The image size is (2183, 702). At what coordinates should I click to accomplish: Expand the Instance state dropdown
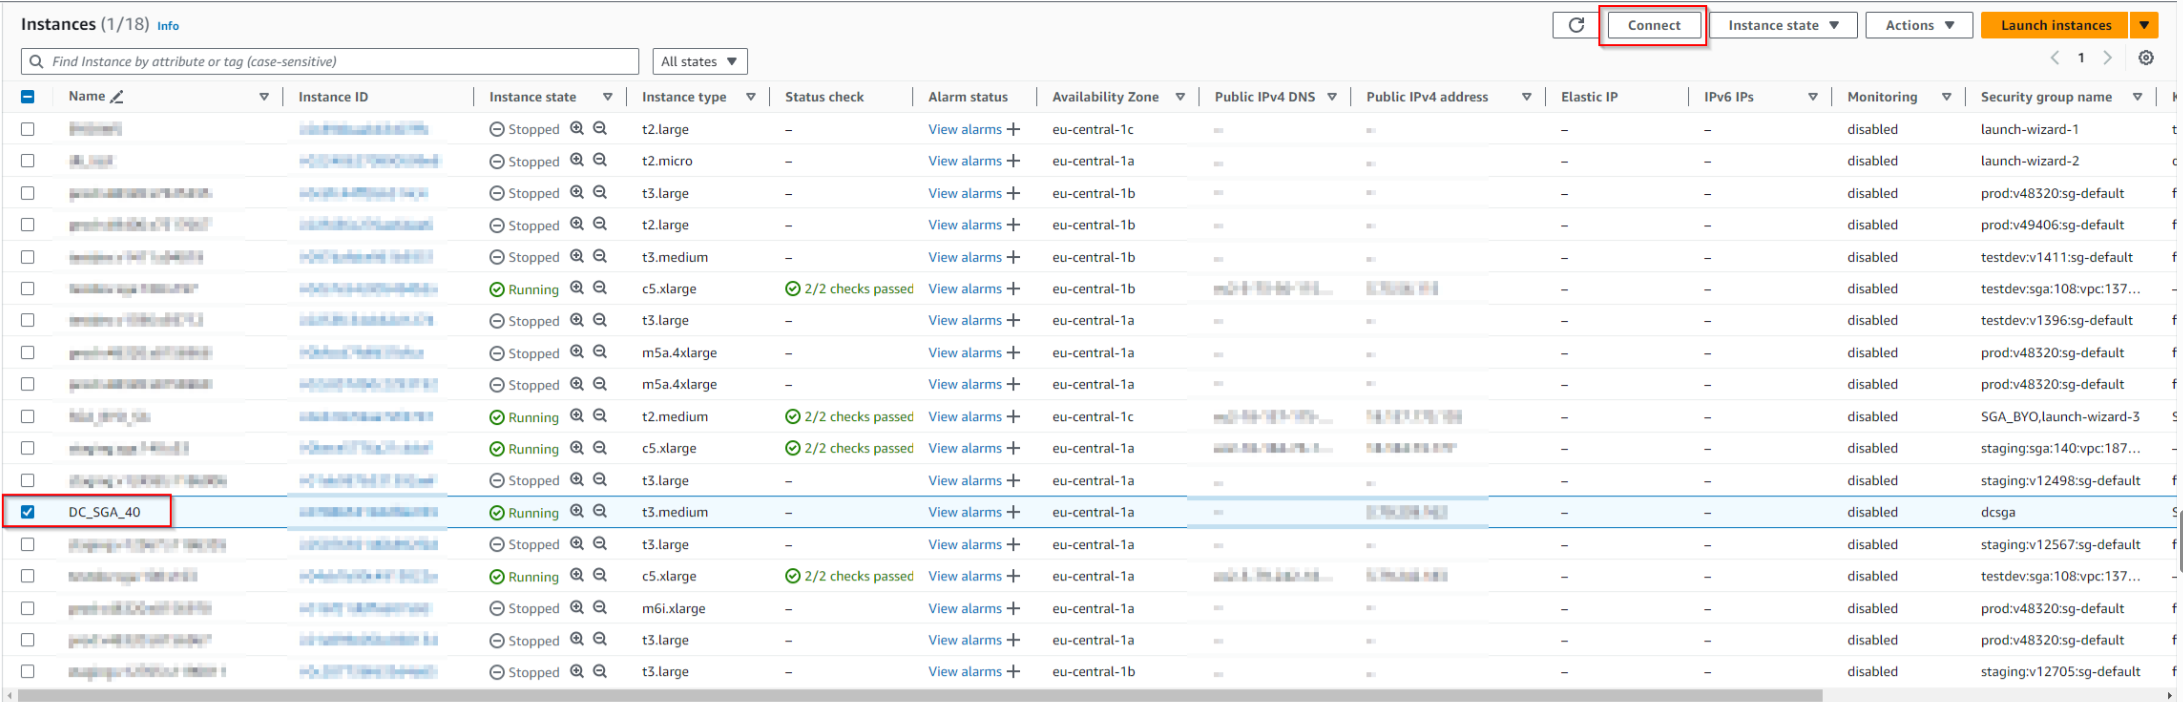(x=1782, y=25)
